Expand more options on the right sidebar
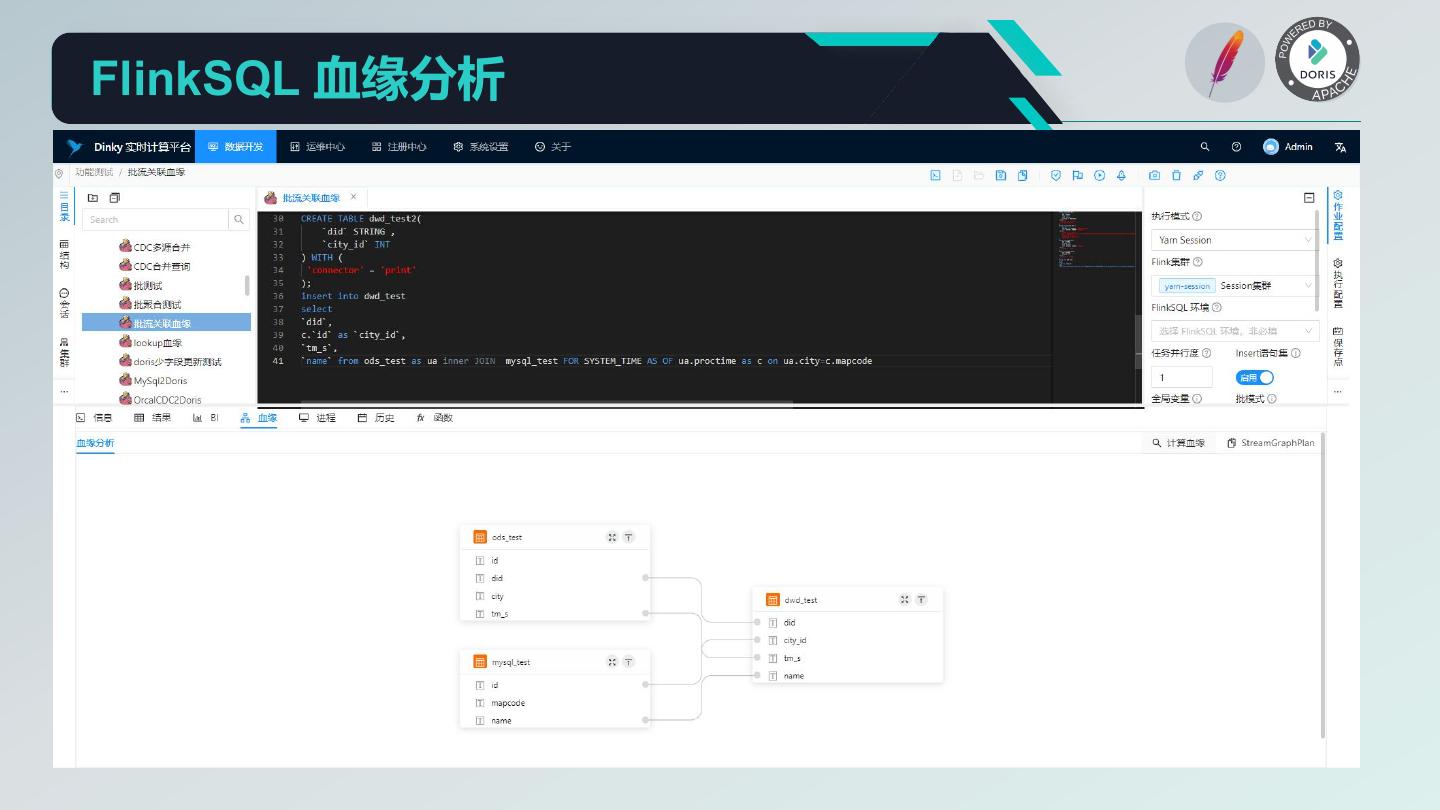Screen dimensions: 1440x810 (1338, 391)
